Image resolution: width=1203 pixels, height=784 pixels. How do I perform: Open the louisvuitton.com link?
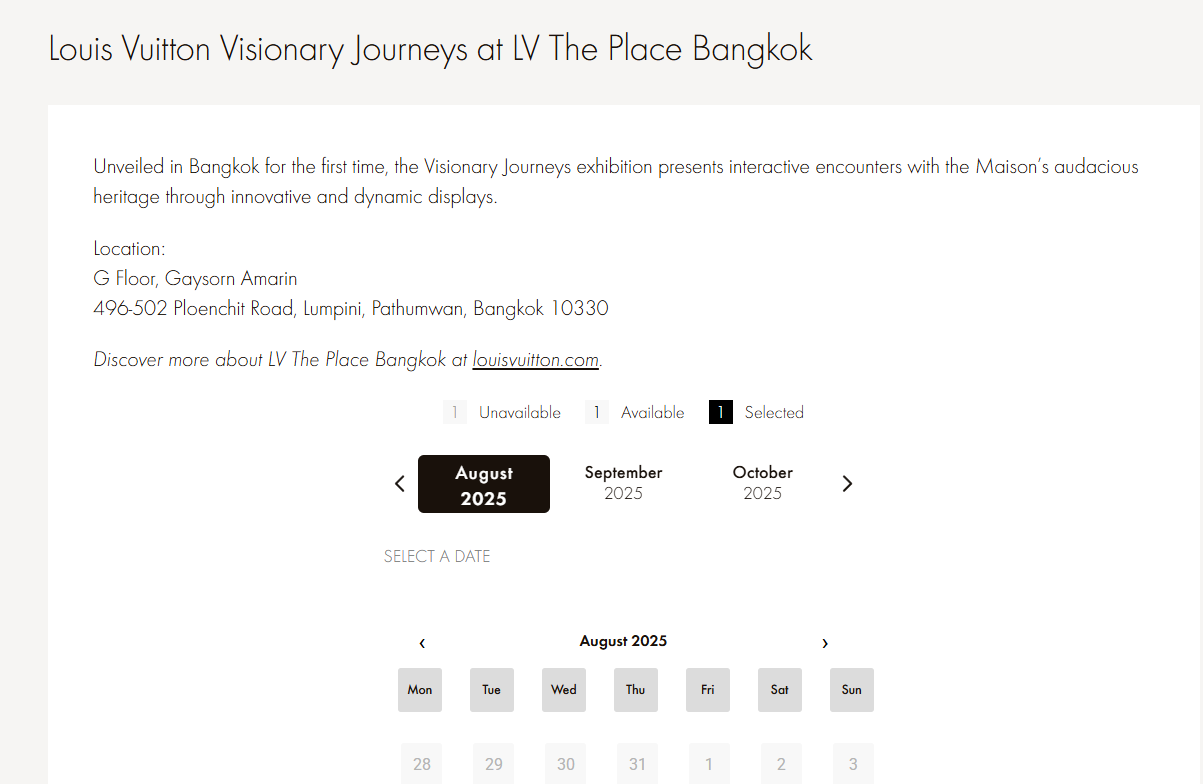(536, 359)
